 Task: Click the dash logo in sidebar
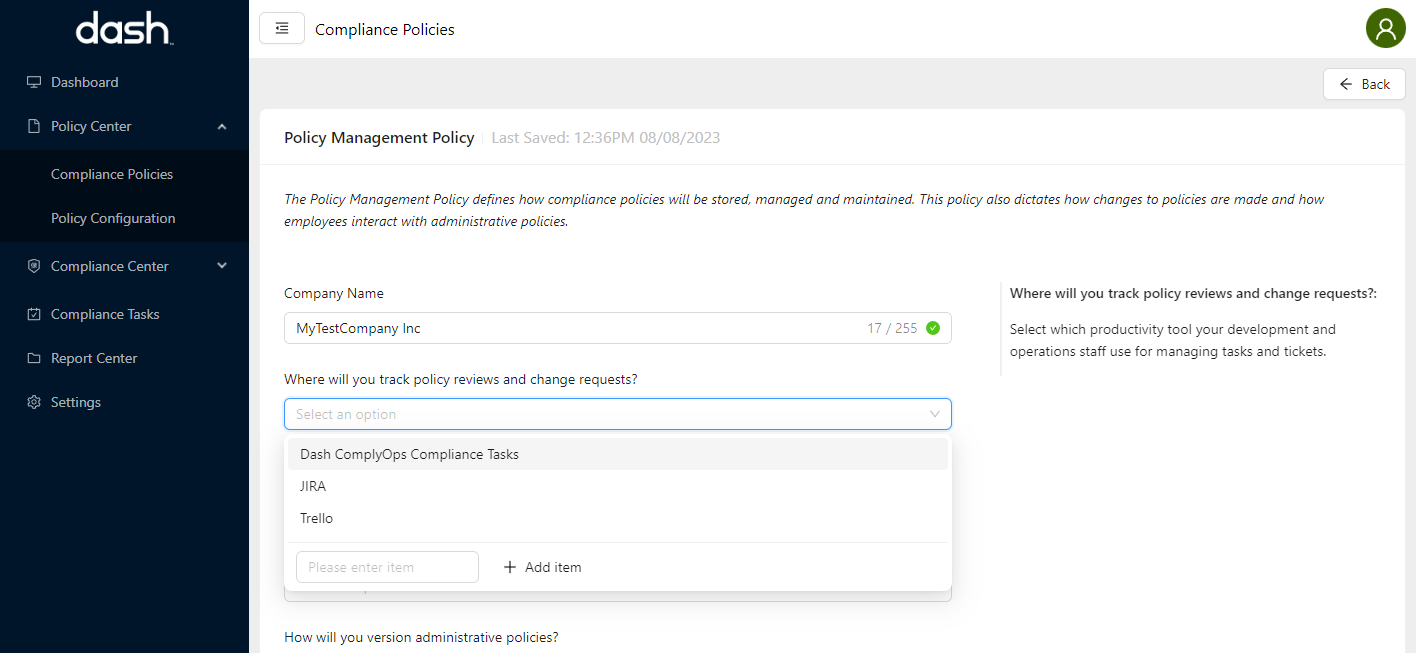click(124, 29)
